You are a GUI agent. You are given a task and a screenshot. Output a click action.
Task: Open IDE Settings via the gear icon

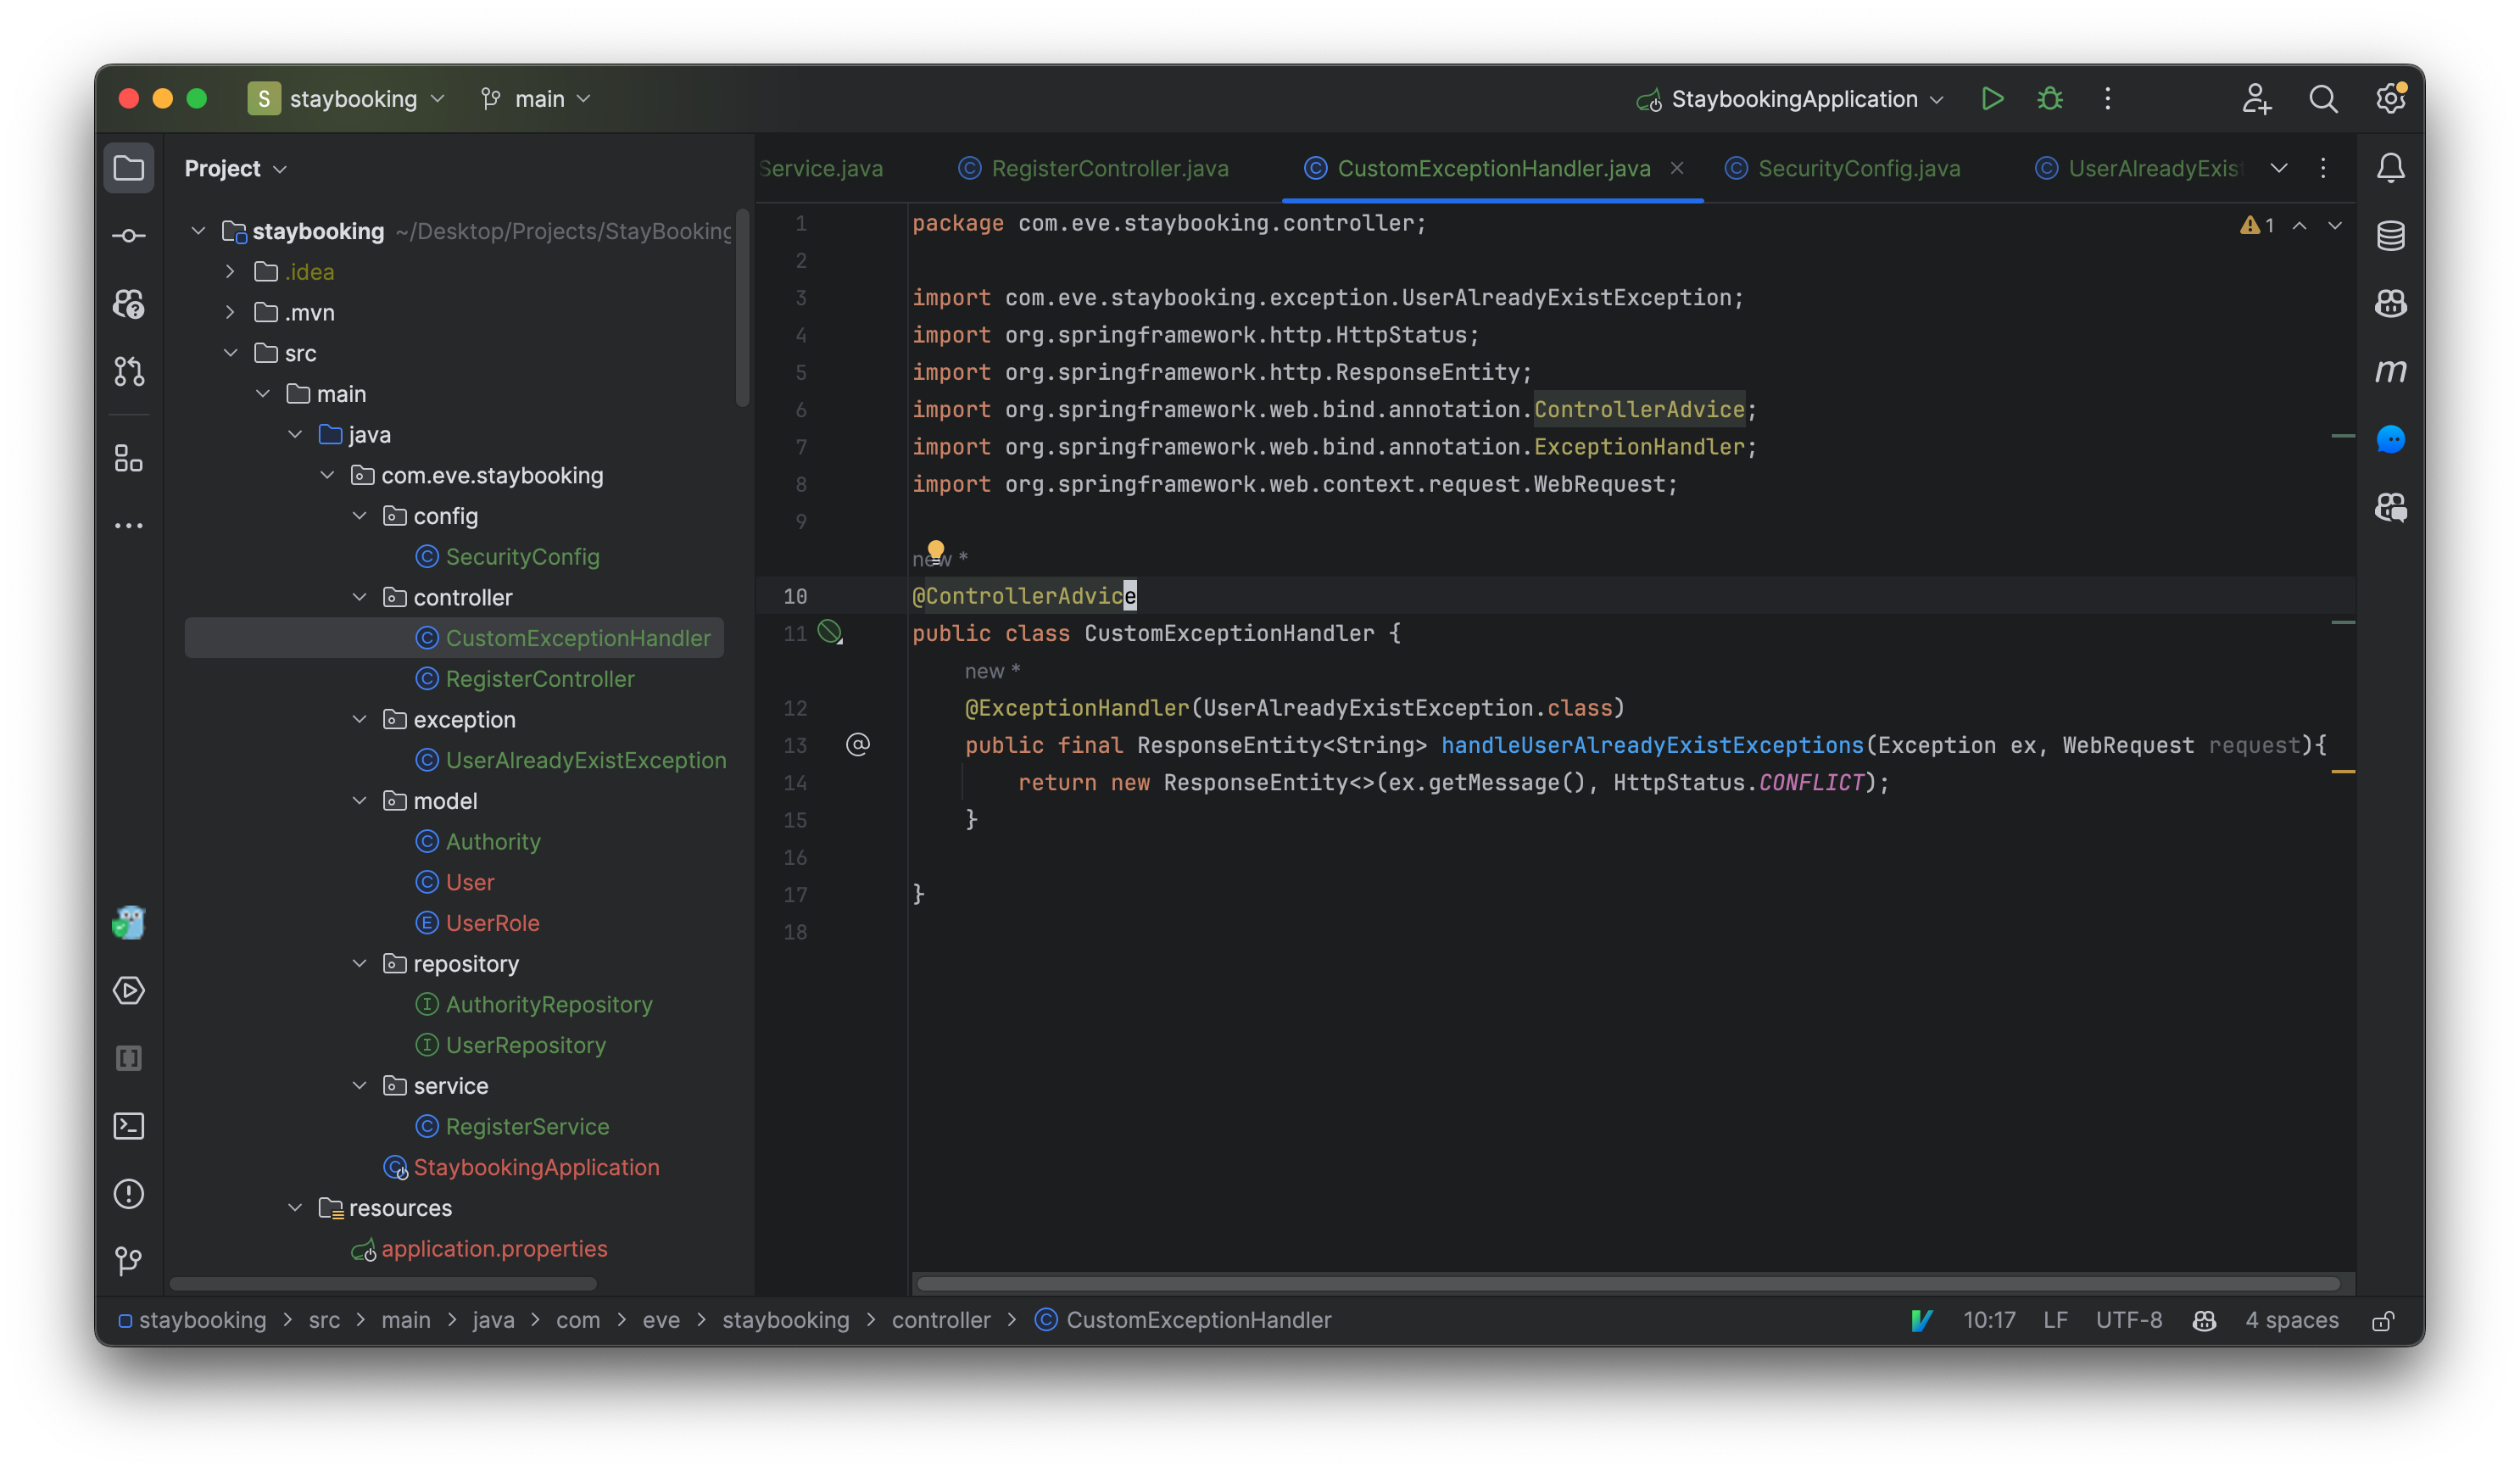tap(2391, 99)
